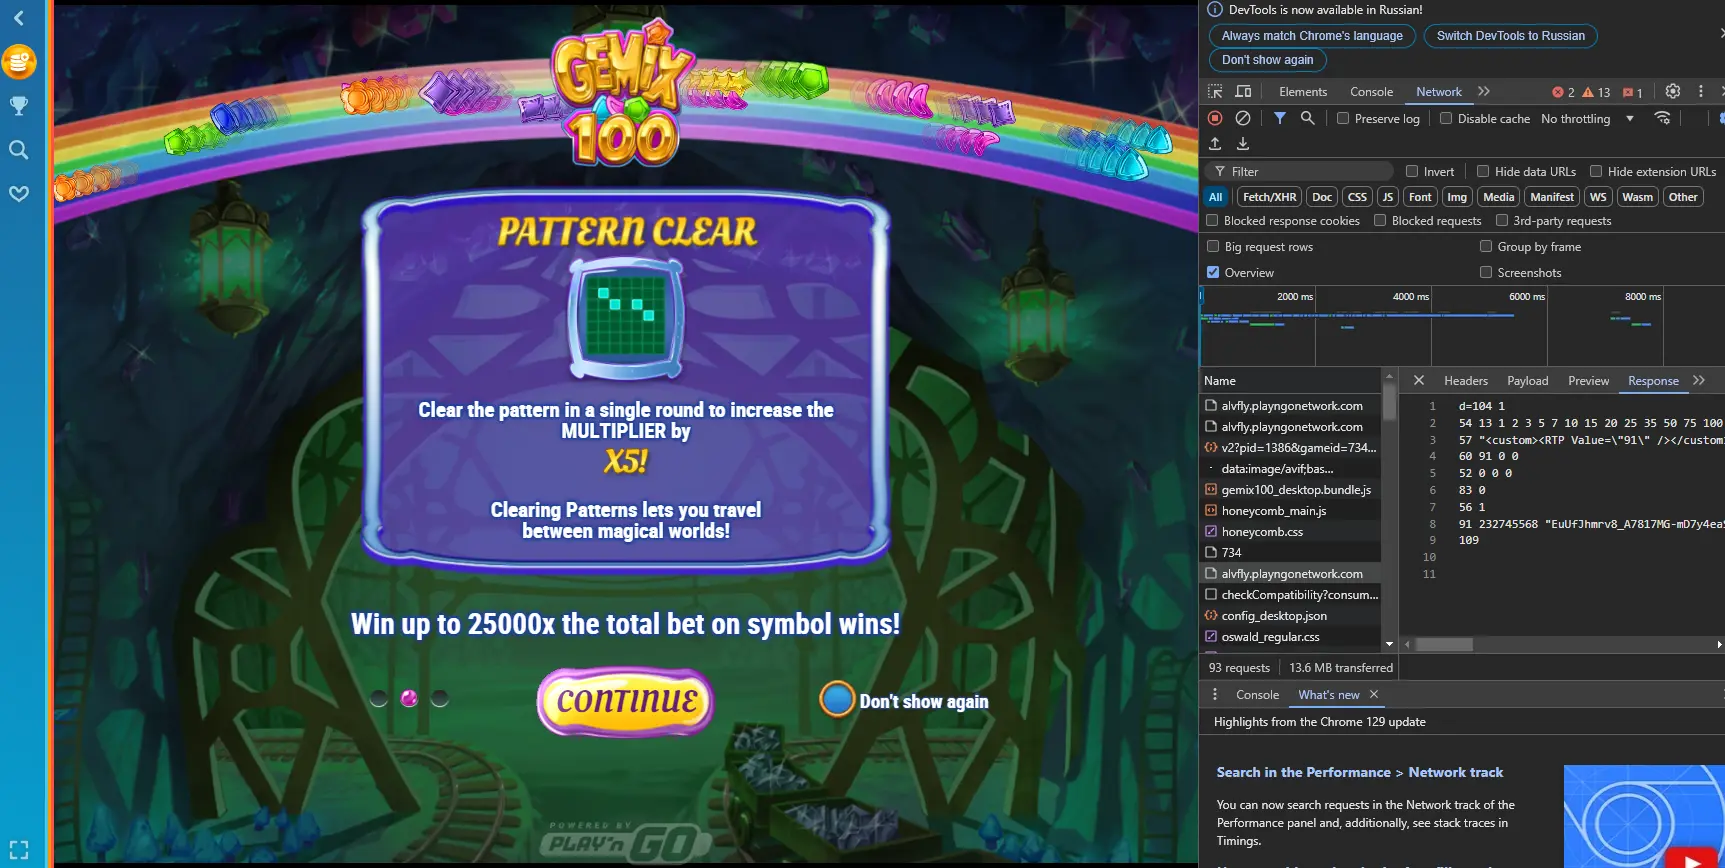Toggle the device toolbar icon
Image resolution: width=1725 pixels, height=868 pixels.
(1243, 91)
